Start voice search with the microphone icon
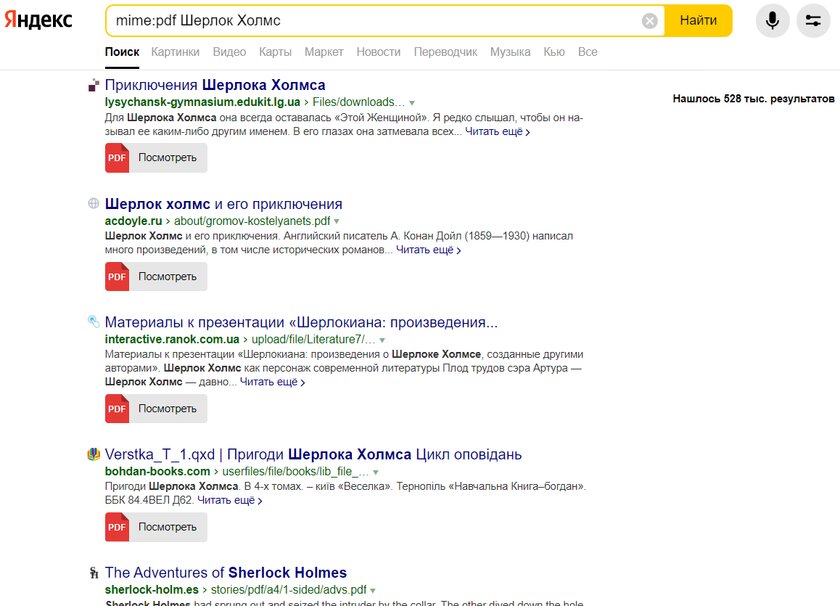 click(x=772, y=21)
